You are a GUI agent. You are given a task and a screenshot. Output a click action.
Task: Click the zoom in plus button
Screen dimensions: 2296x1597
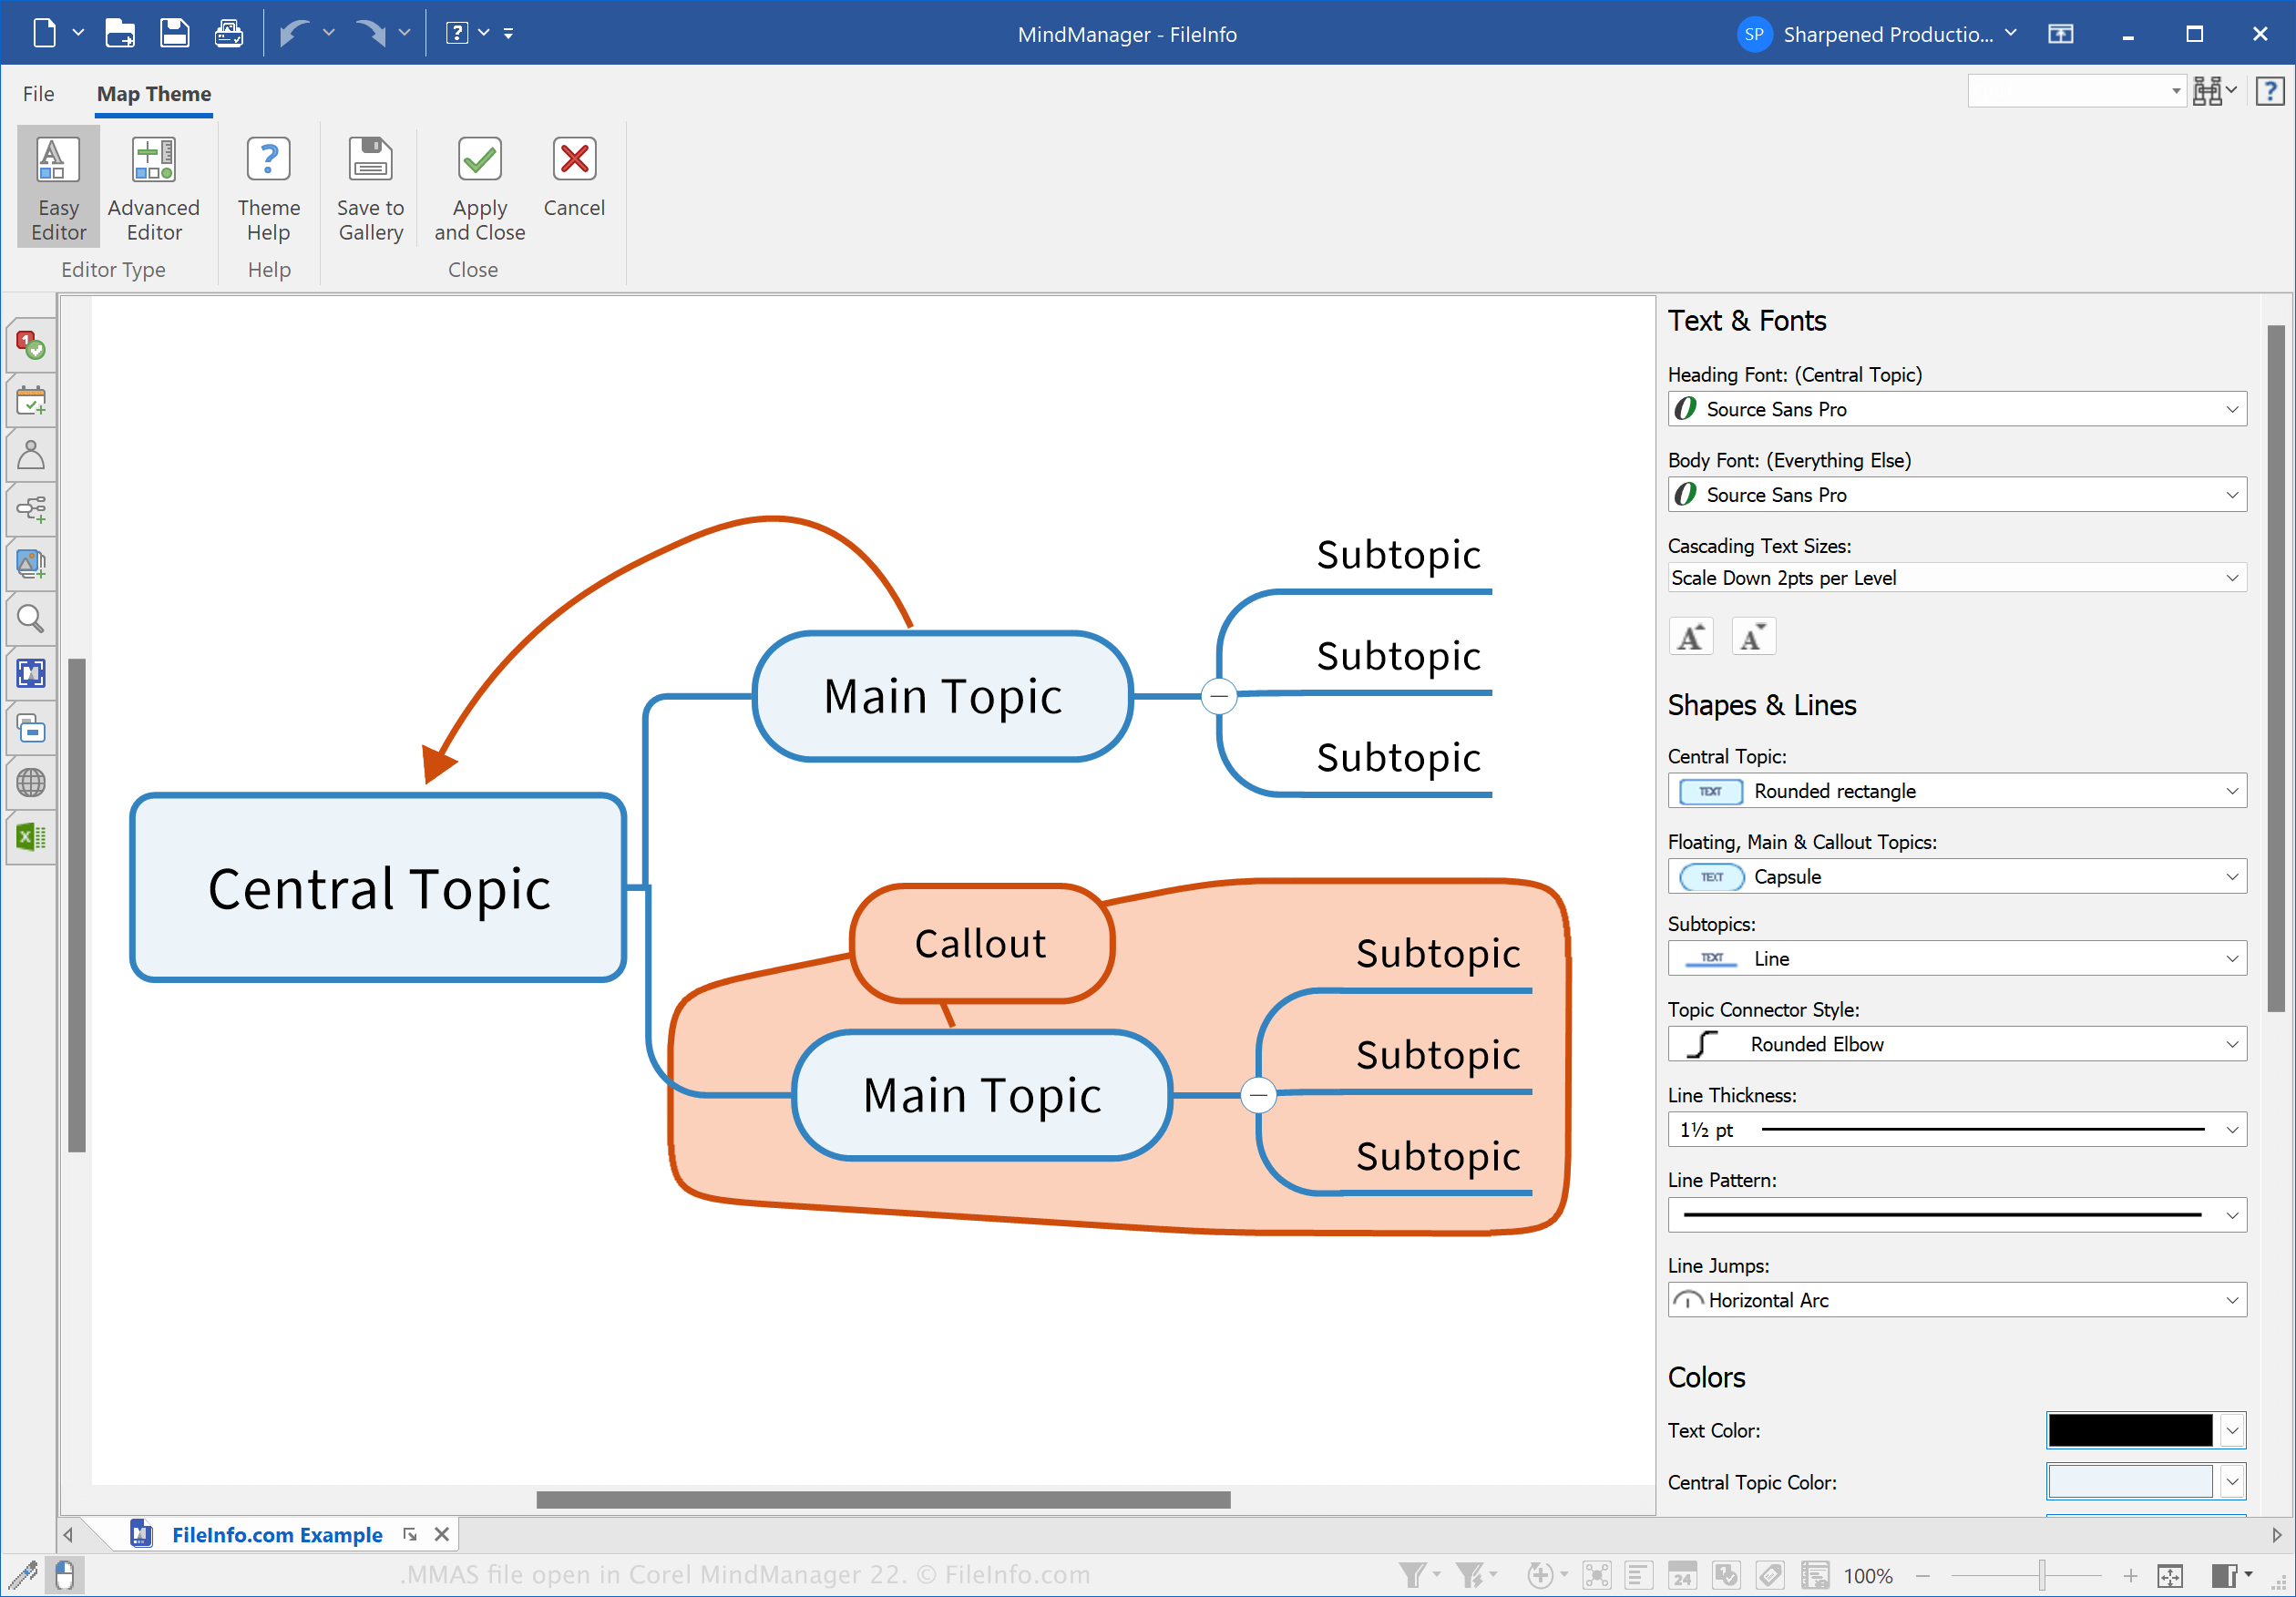point(2130,1576)
